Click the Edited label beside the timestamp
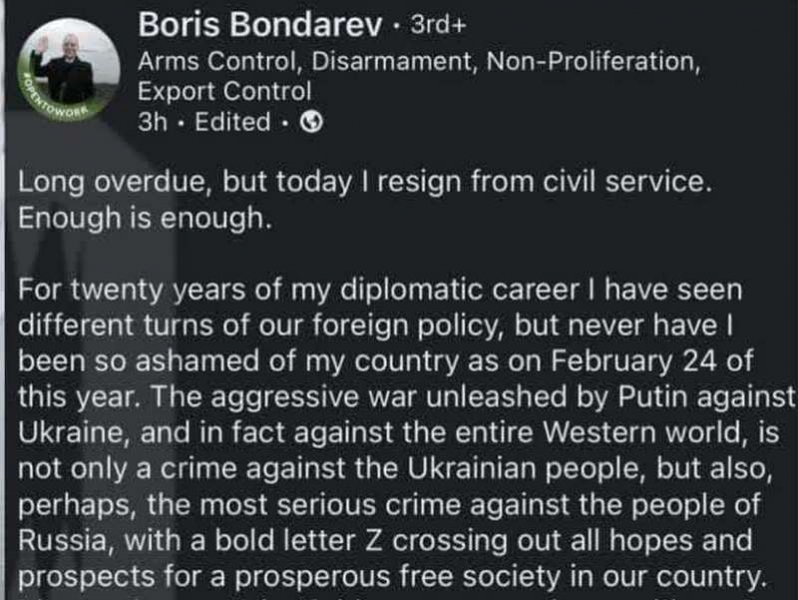798x600 pixels. [x=230, y=124]
